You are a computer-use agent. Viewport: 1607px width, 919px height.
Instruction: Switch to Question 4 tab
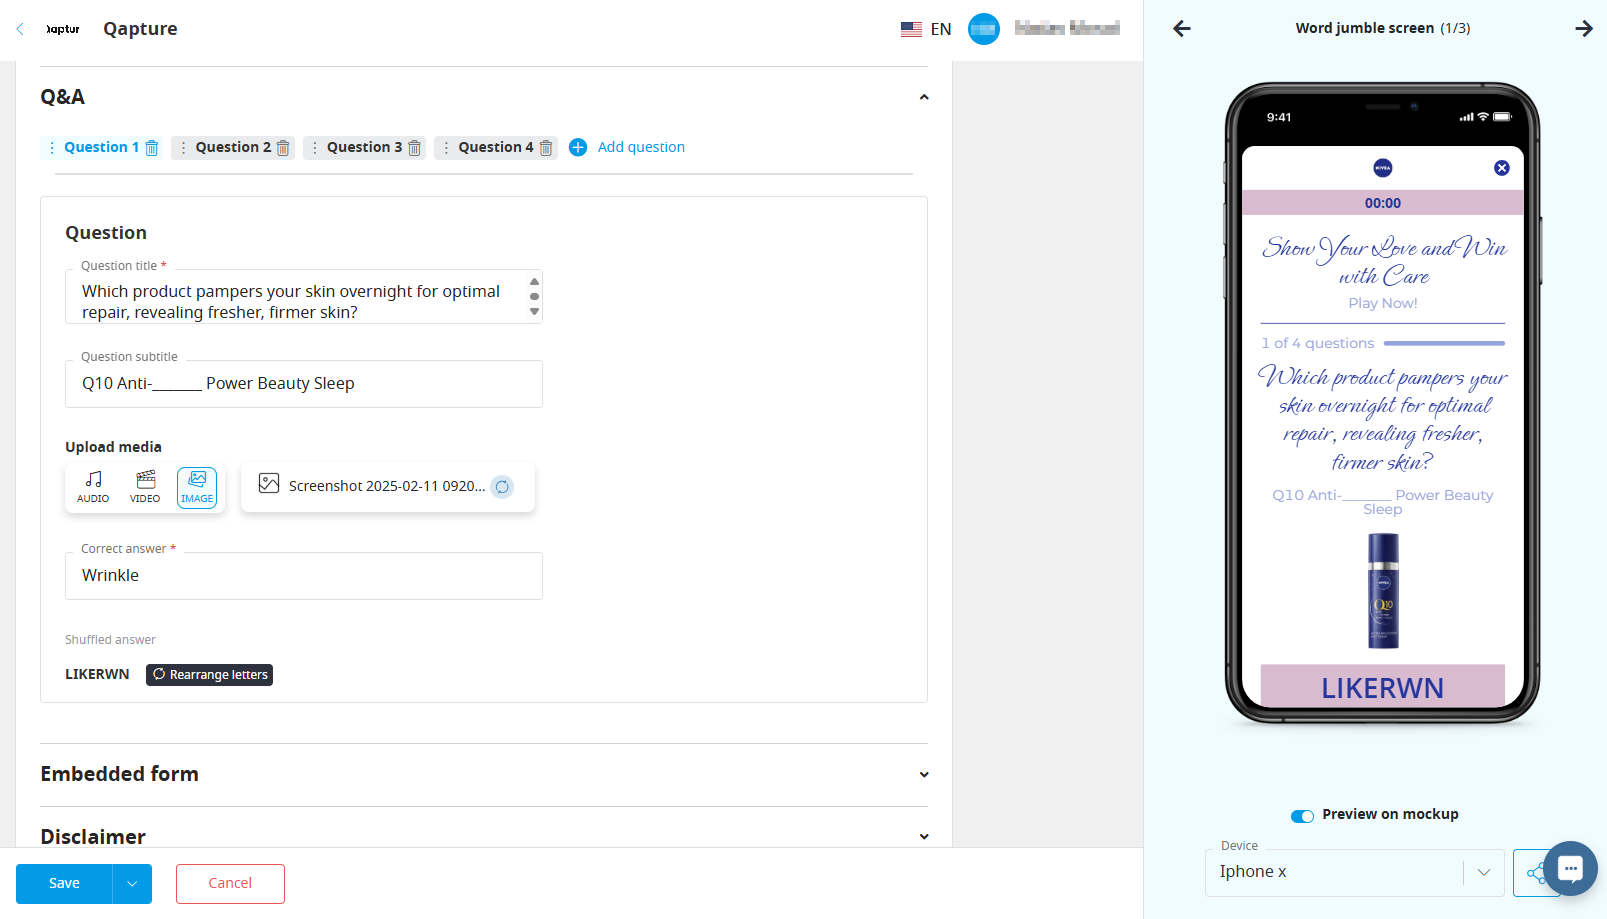tap(495, 147)
